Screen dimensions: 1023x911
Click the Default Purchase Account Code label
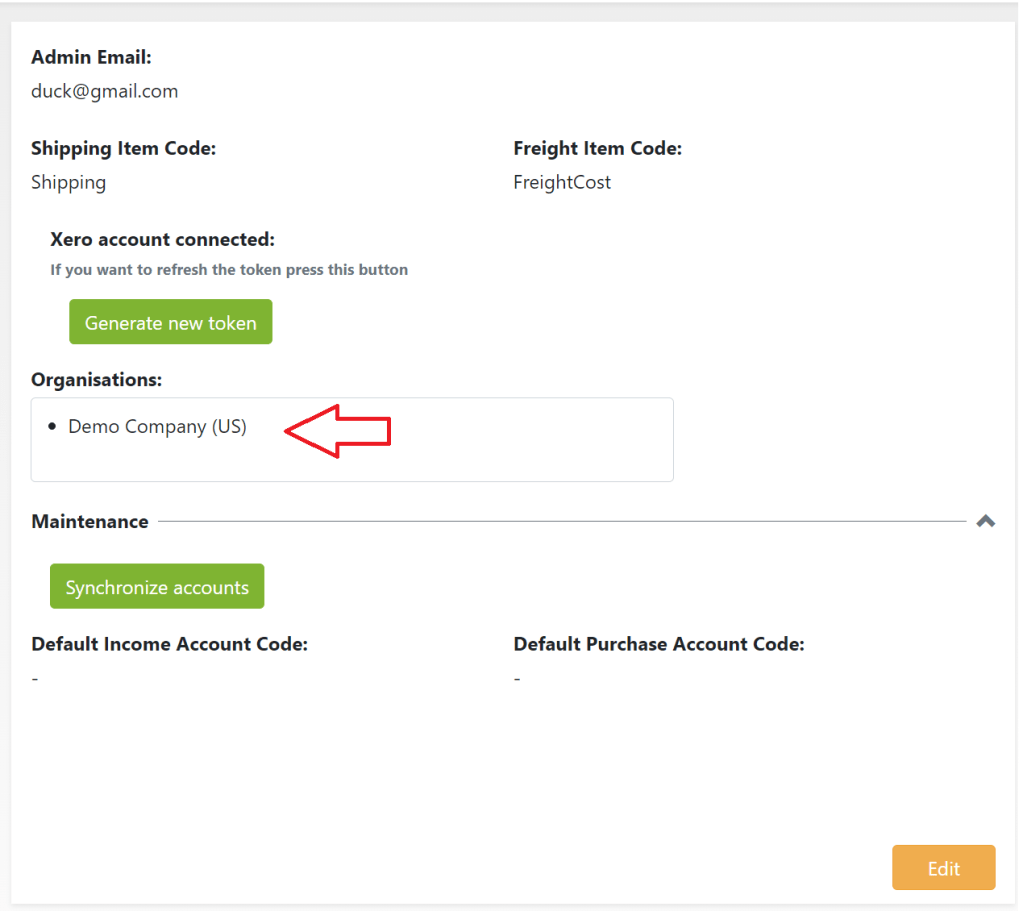[658, 644]
